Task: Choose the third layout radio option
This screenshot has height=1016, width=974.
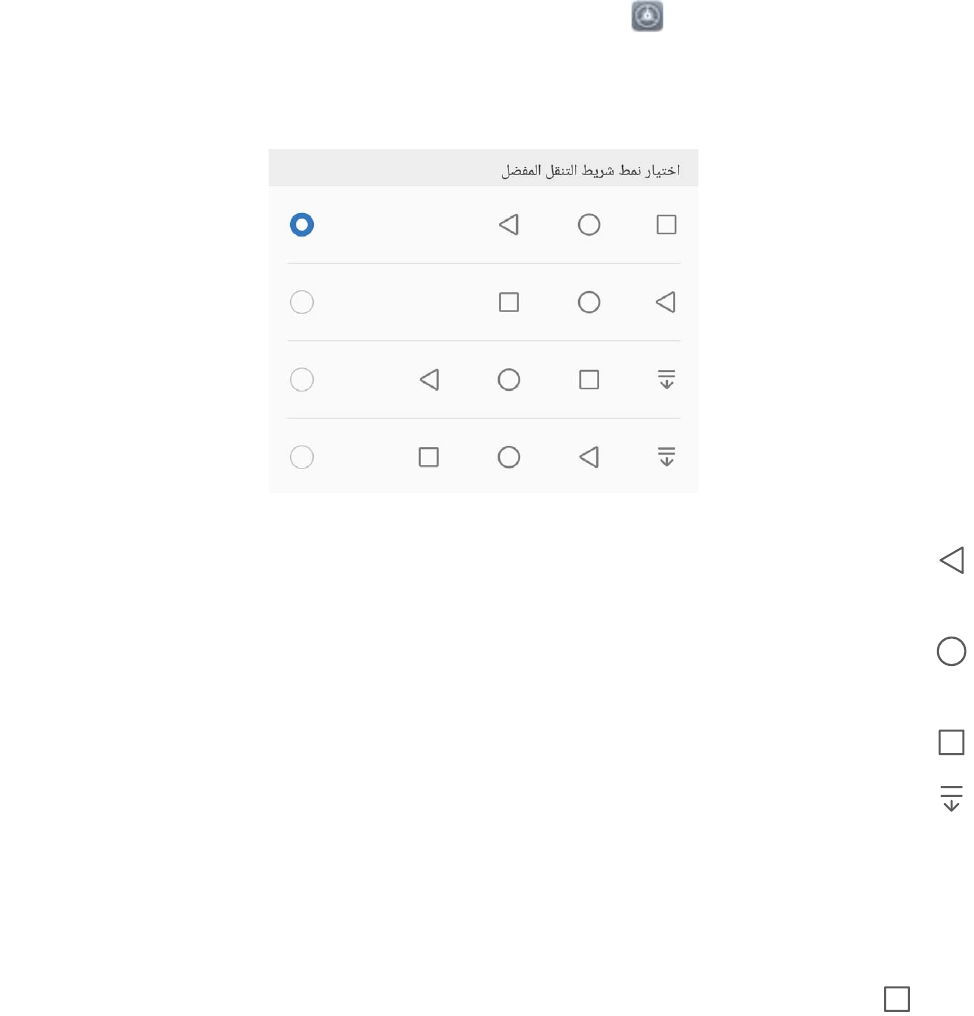Action: click(301, 380)
